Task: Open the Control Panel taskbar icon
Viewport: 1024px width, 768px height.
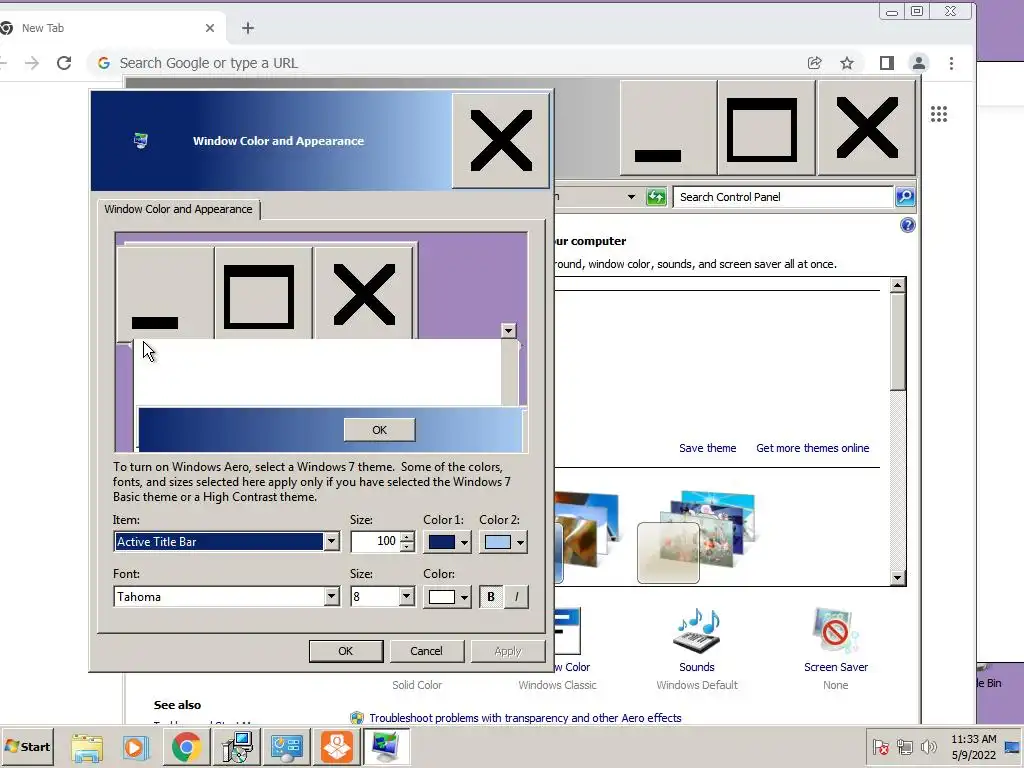Action: [287, 747]
